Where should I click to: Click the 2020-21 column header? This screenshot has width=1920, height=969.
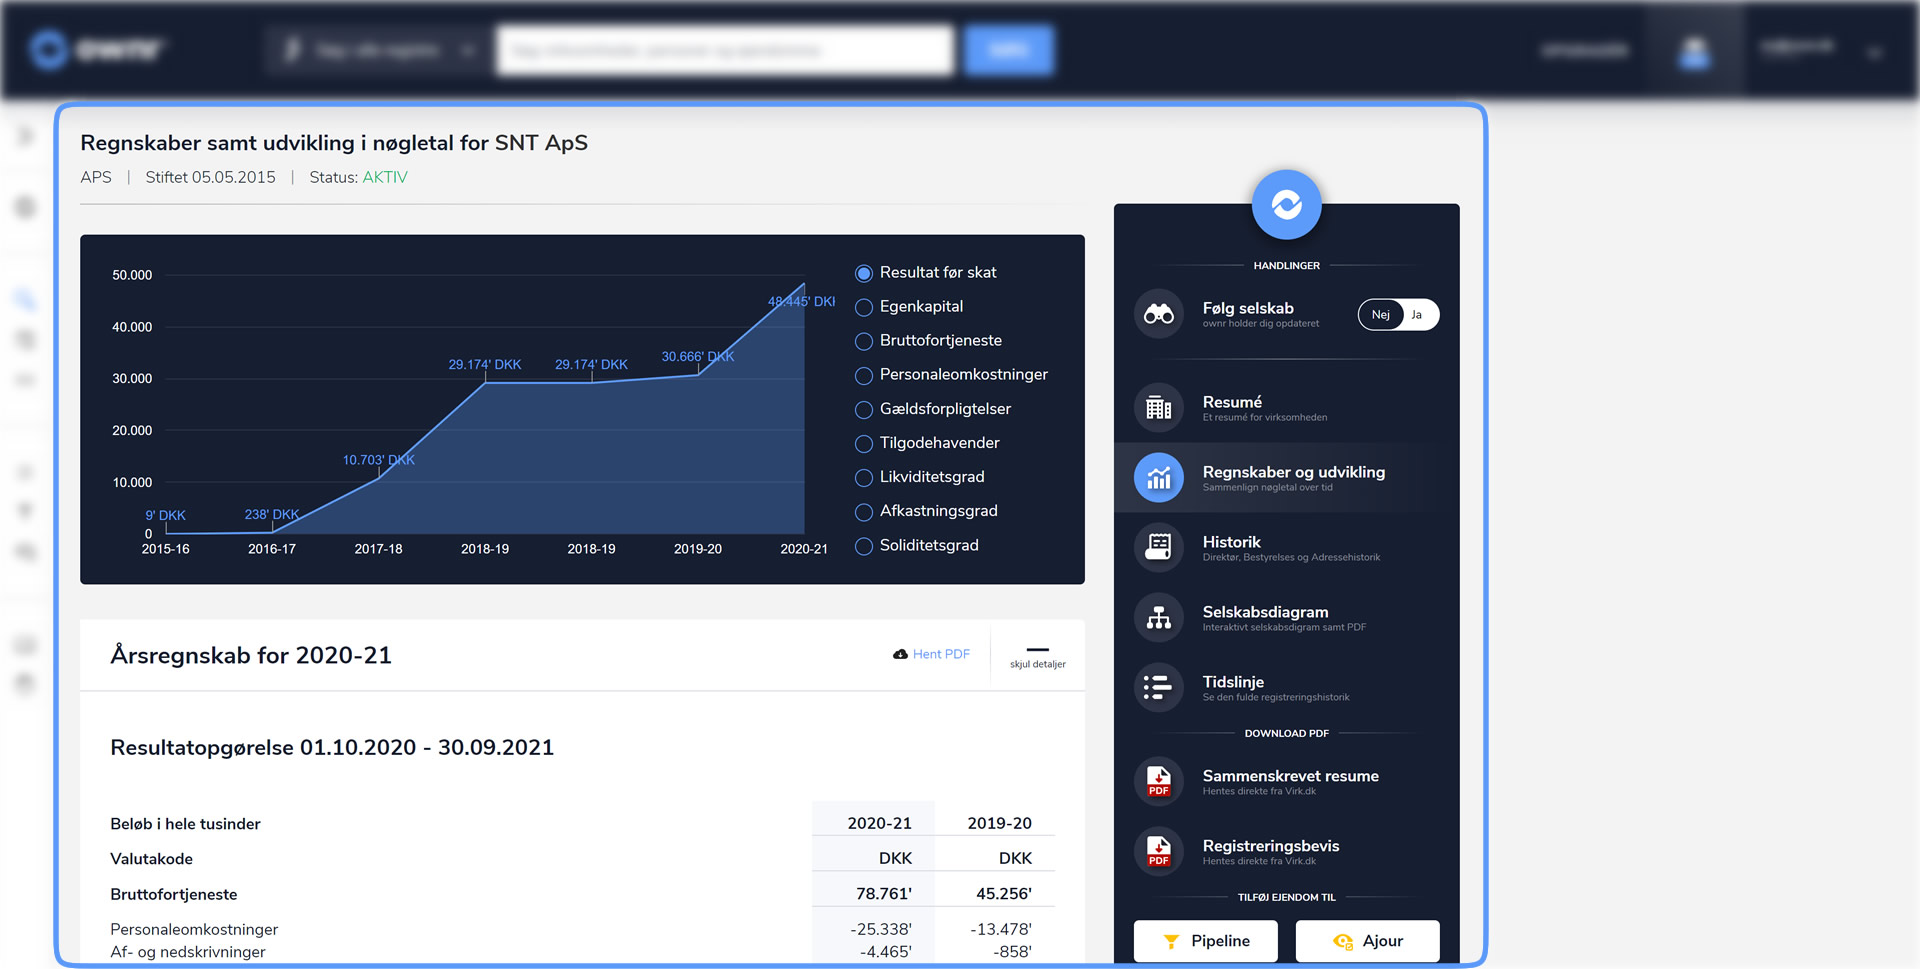tap(879, 823)
